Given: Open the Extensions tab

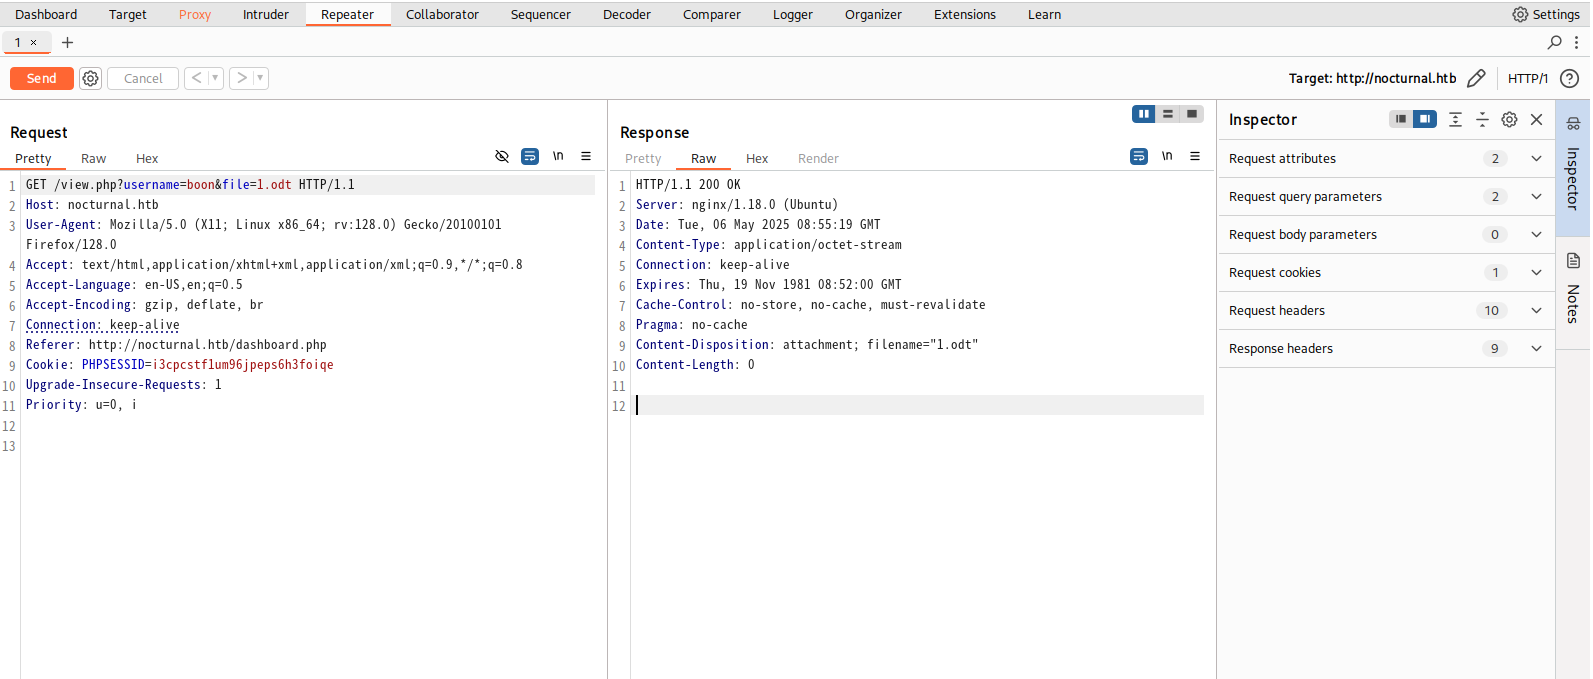Looking at the screenshot, I should (965, 14).
